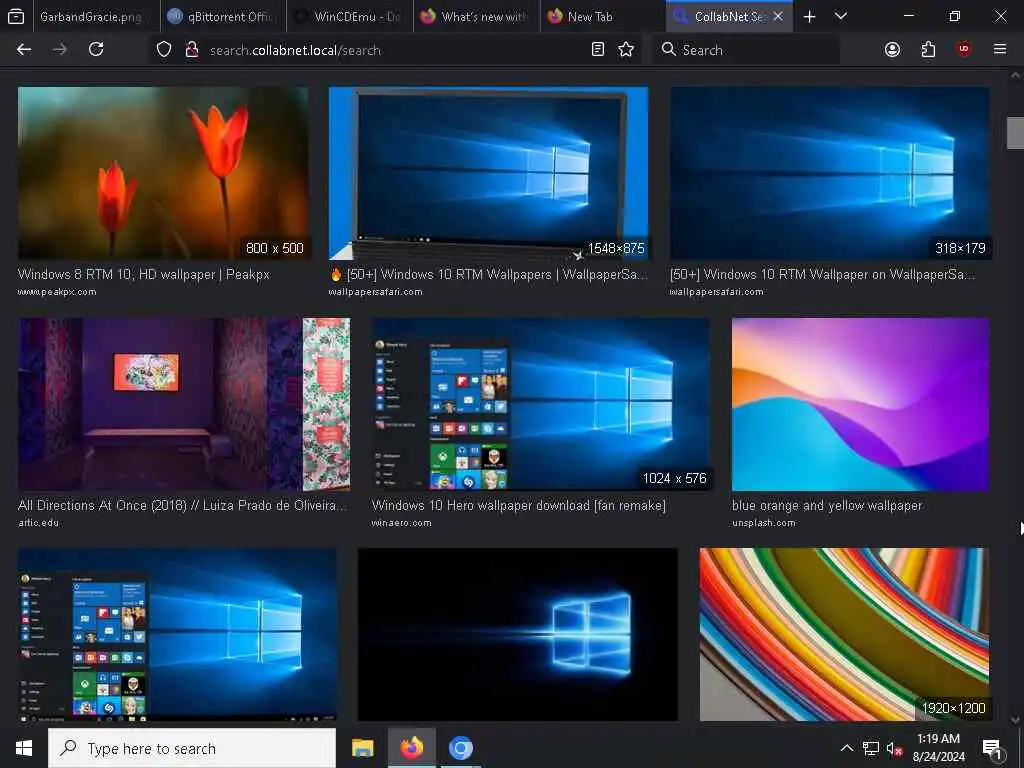Click the scrollbar down arrow
Image resolution: width=1024 pixels, height=768 pixels.
[x=1015, y=720]
